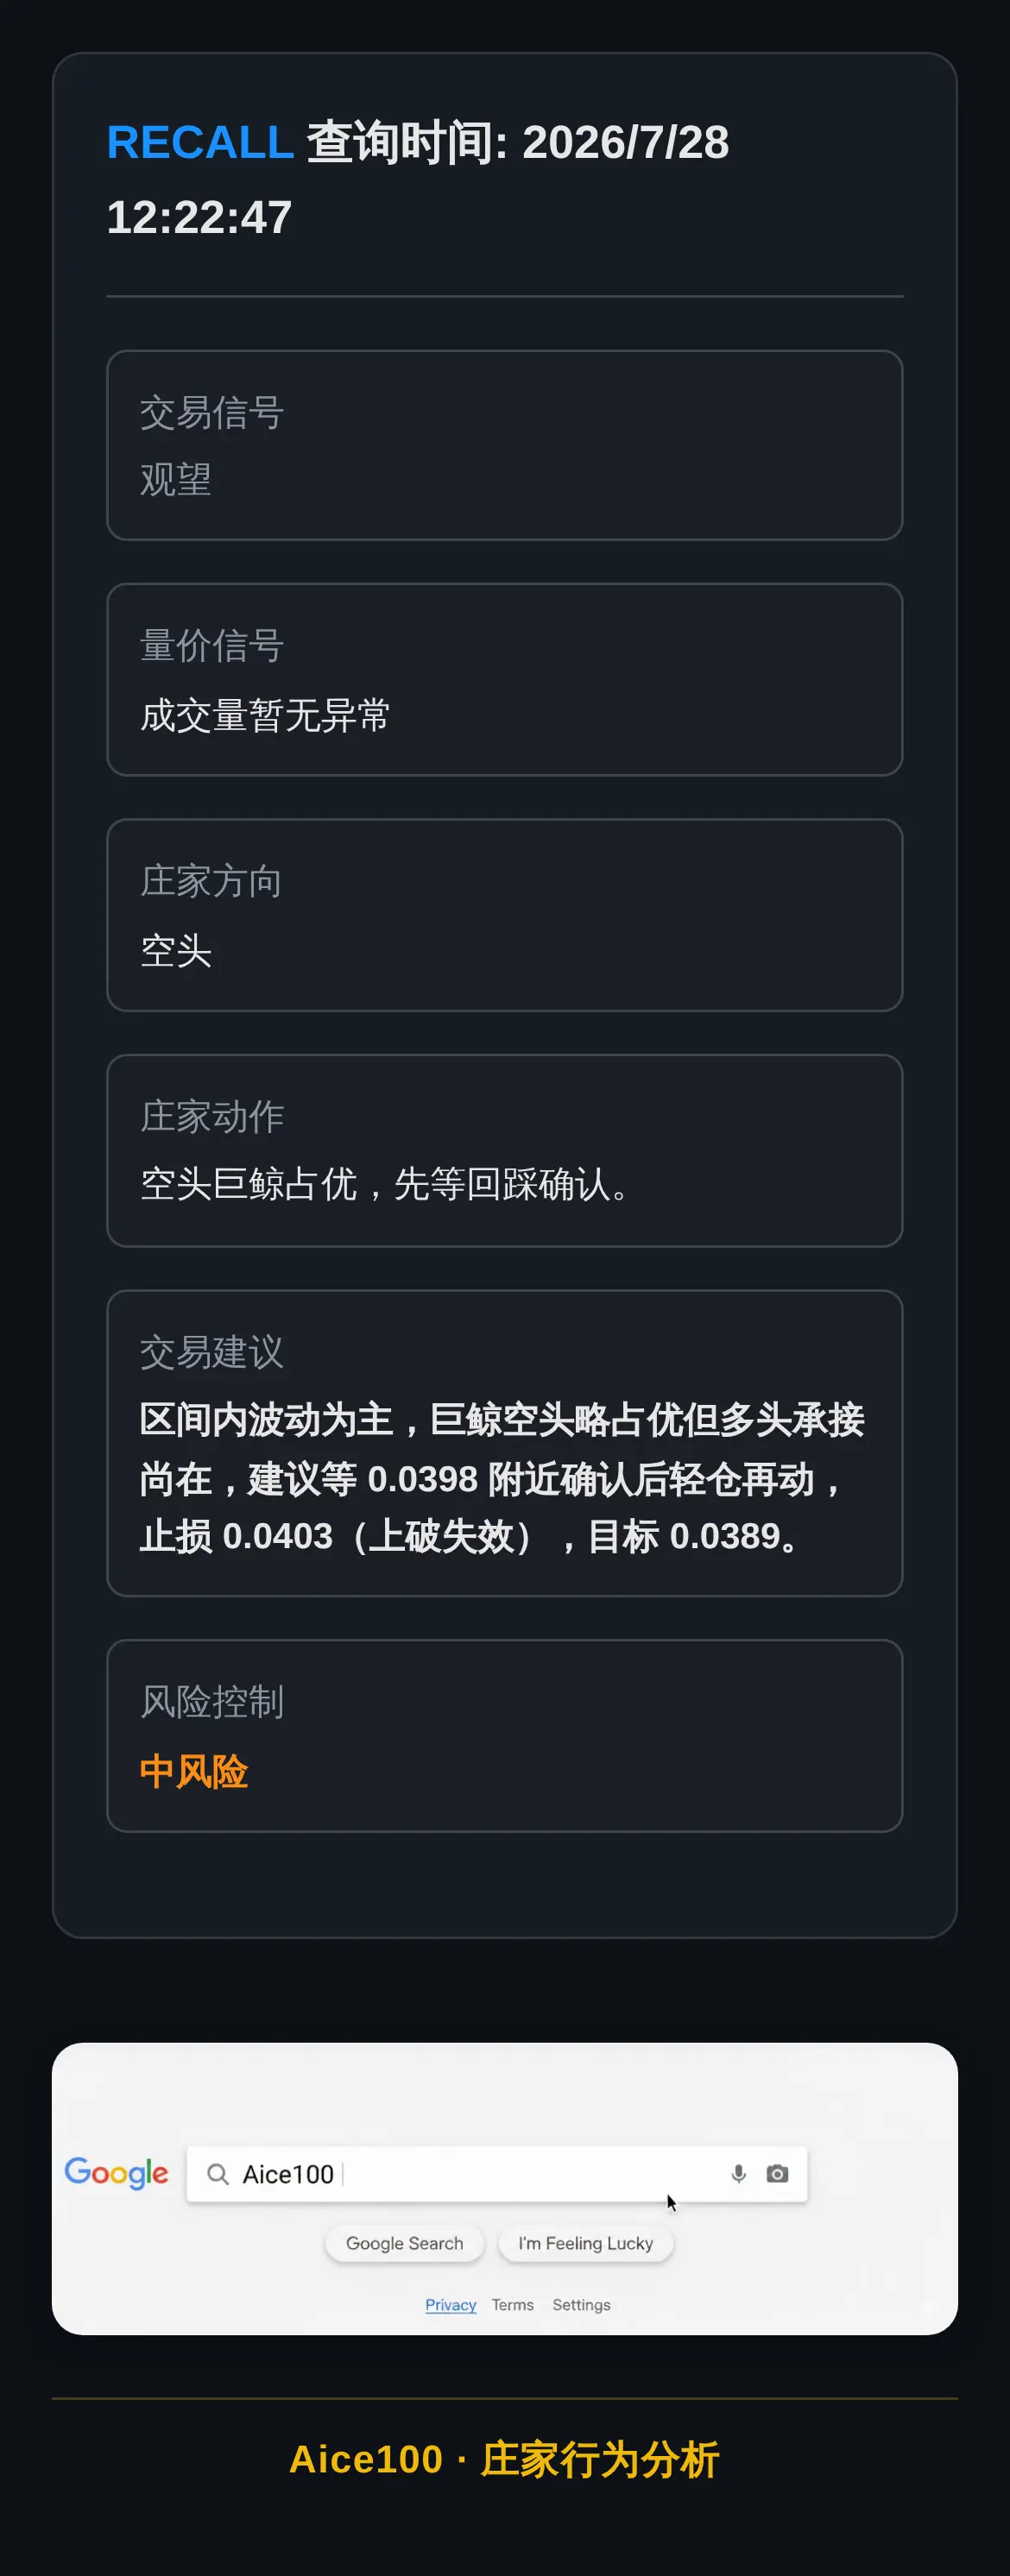
Task: Open the Terms link
Action: [512, 2304]
